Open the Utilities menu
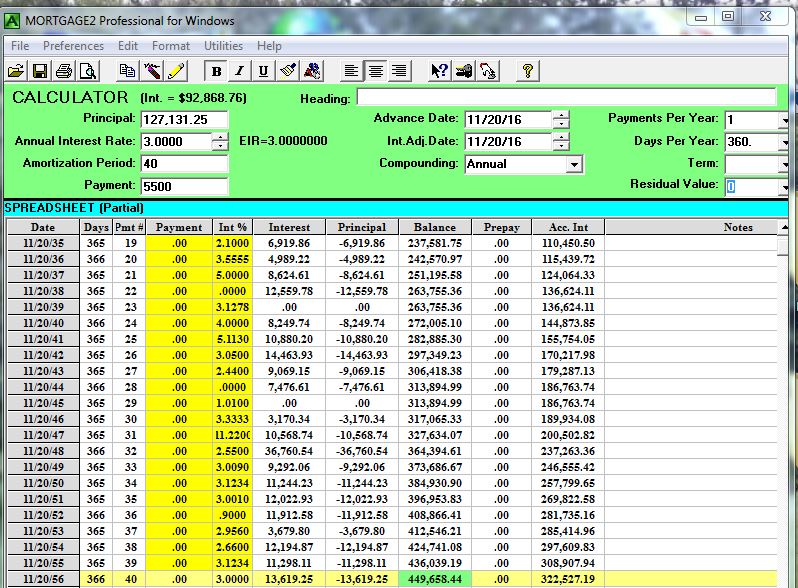798x588 pixels. pyautogui.click(x=223, y=46)
